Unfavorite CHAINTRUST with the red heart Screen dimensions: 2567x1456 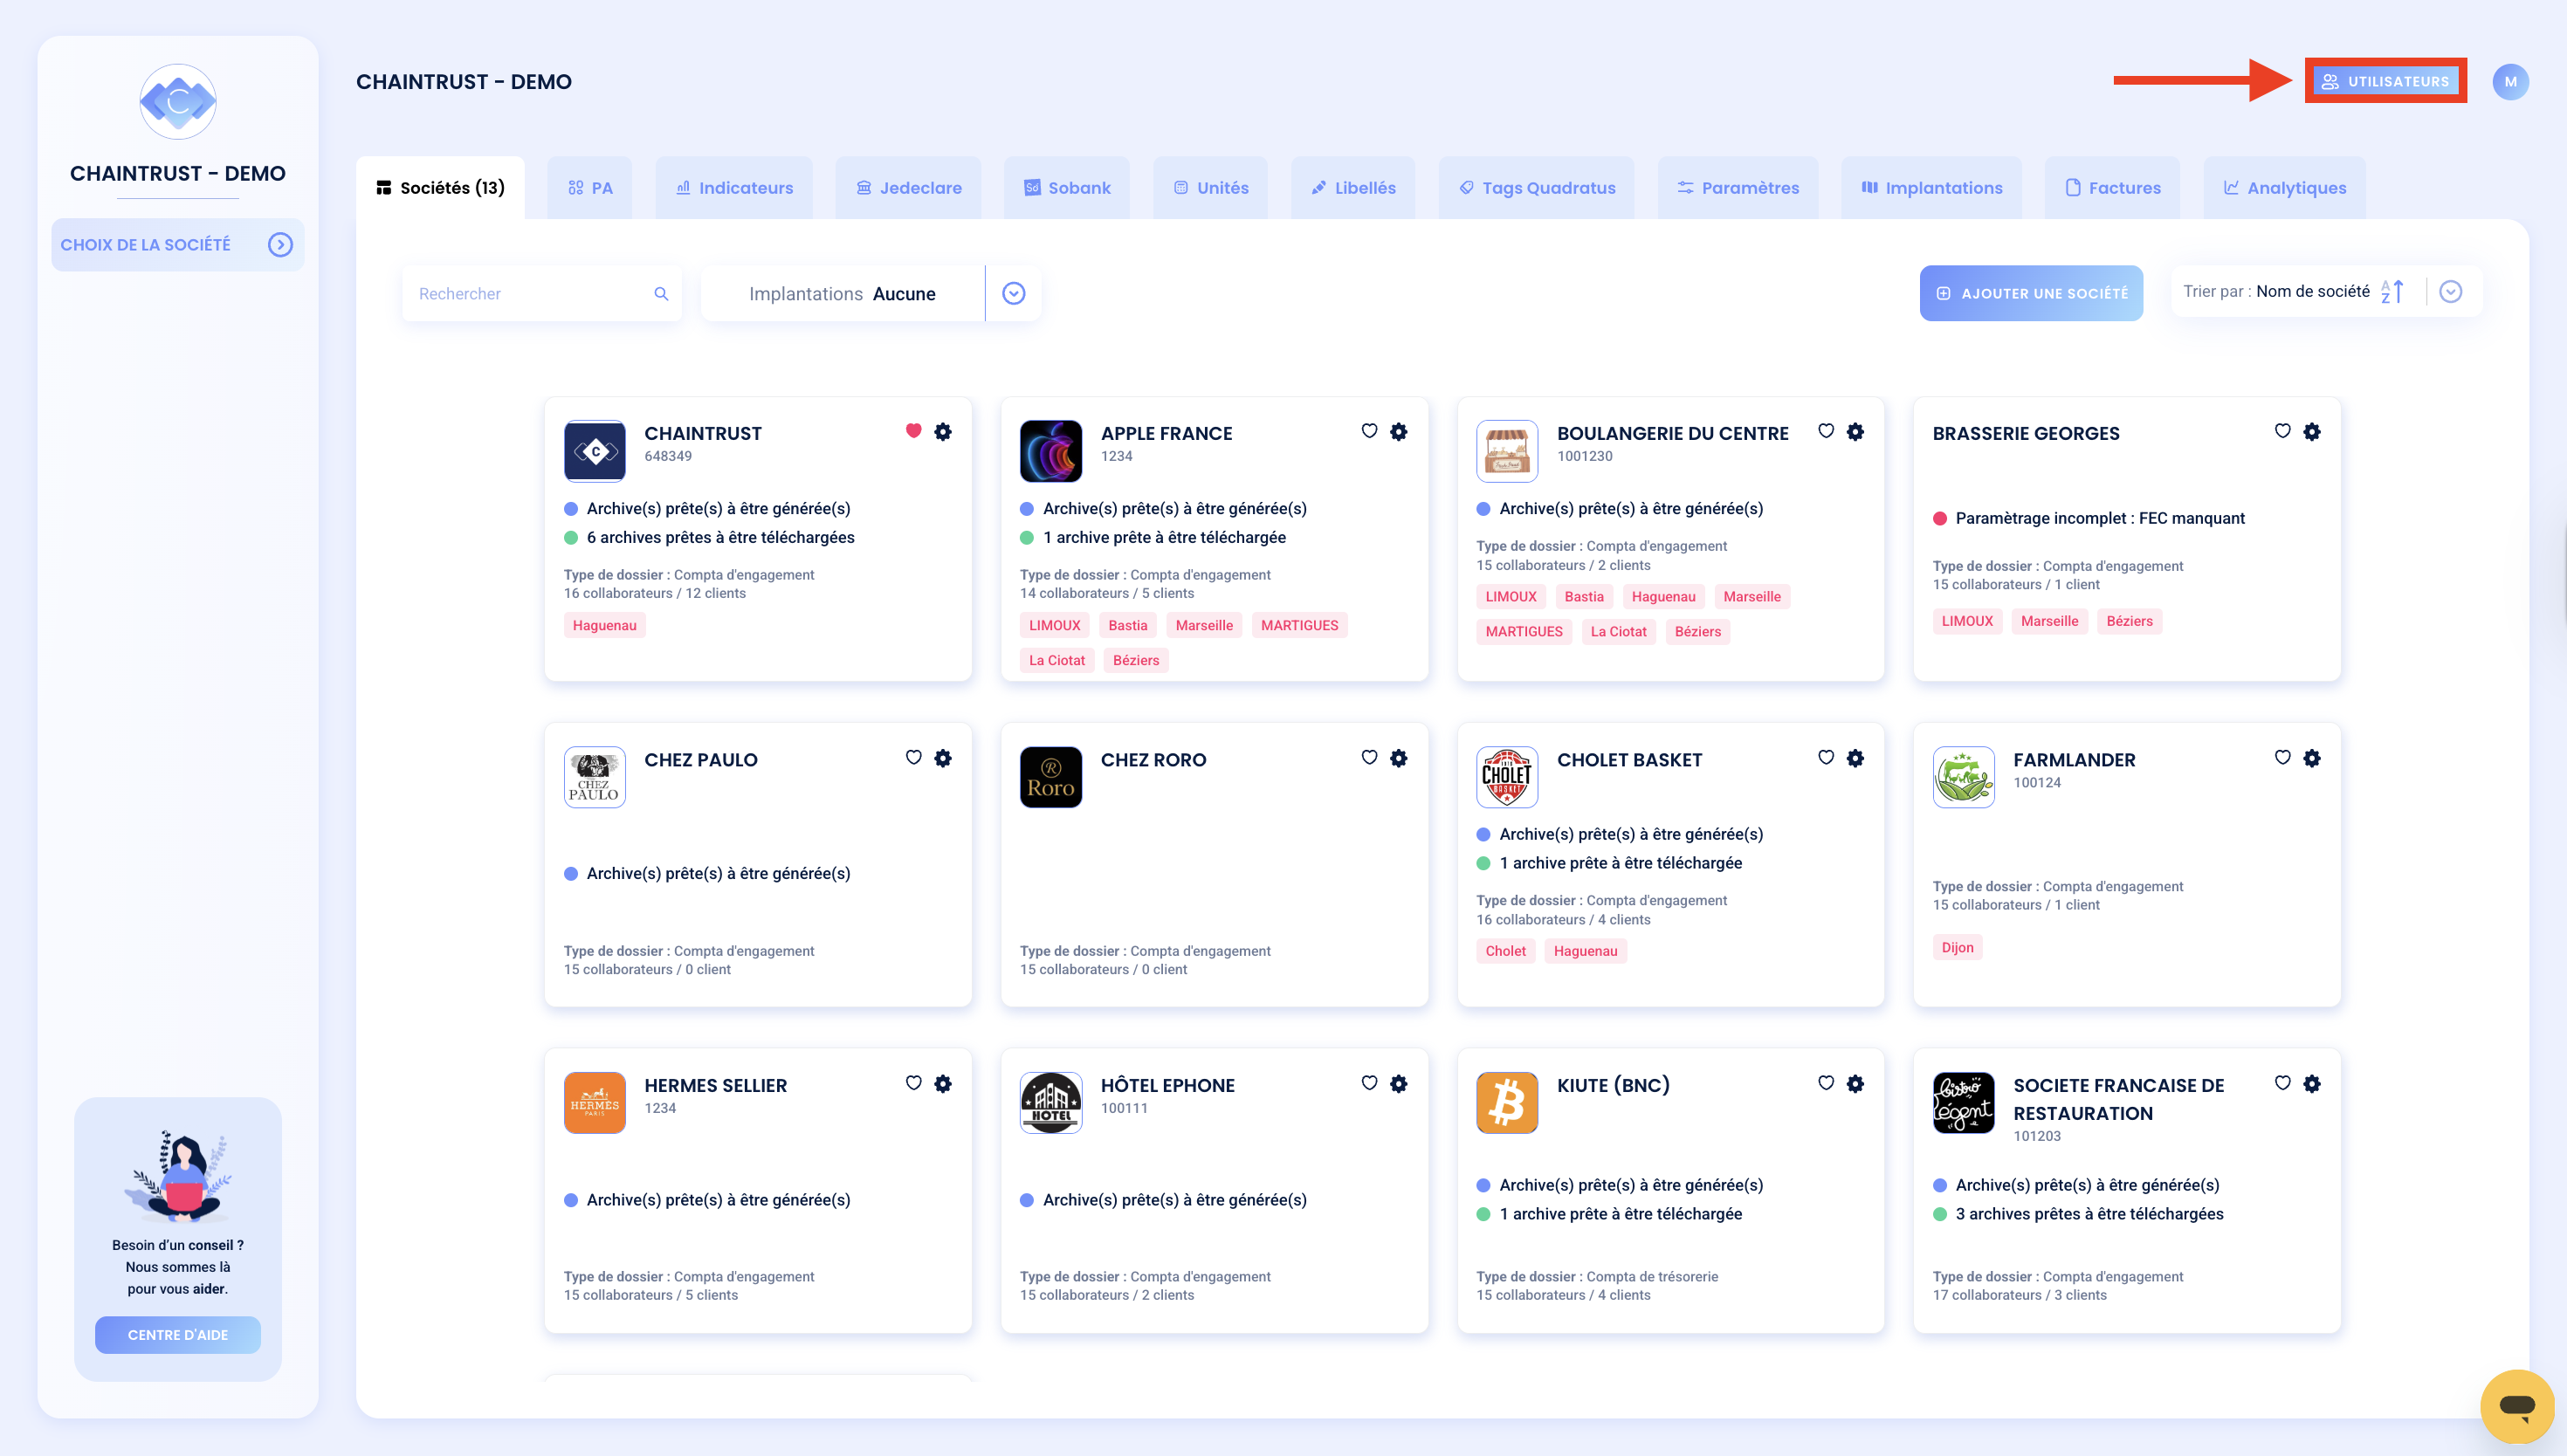(x=913, y=430)
